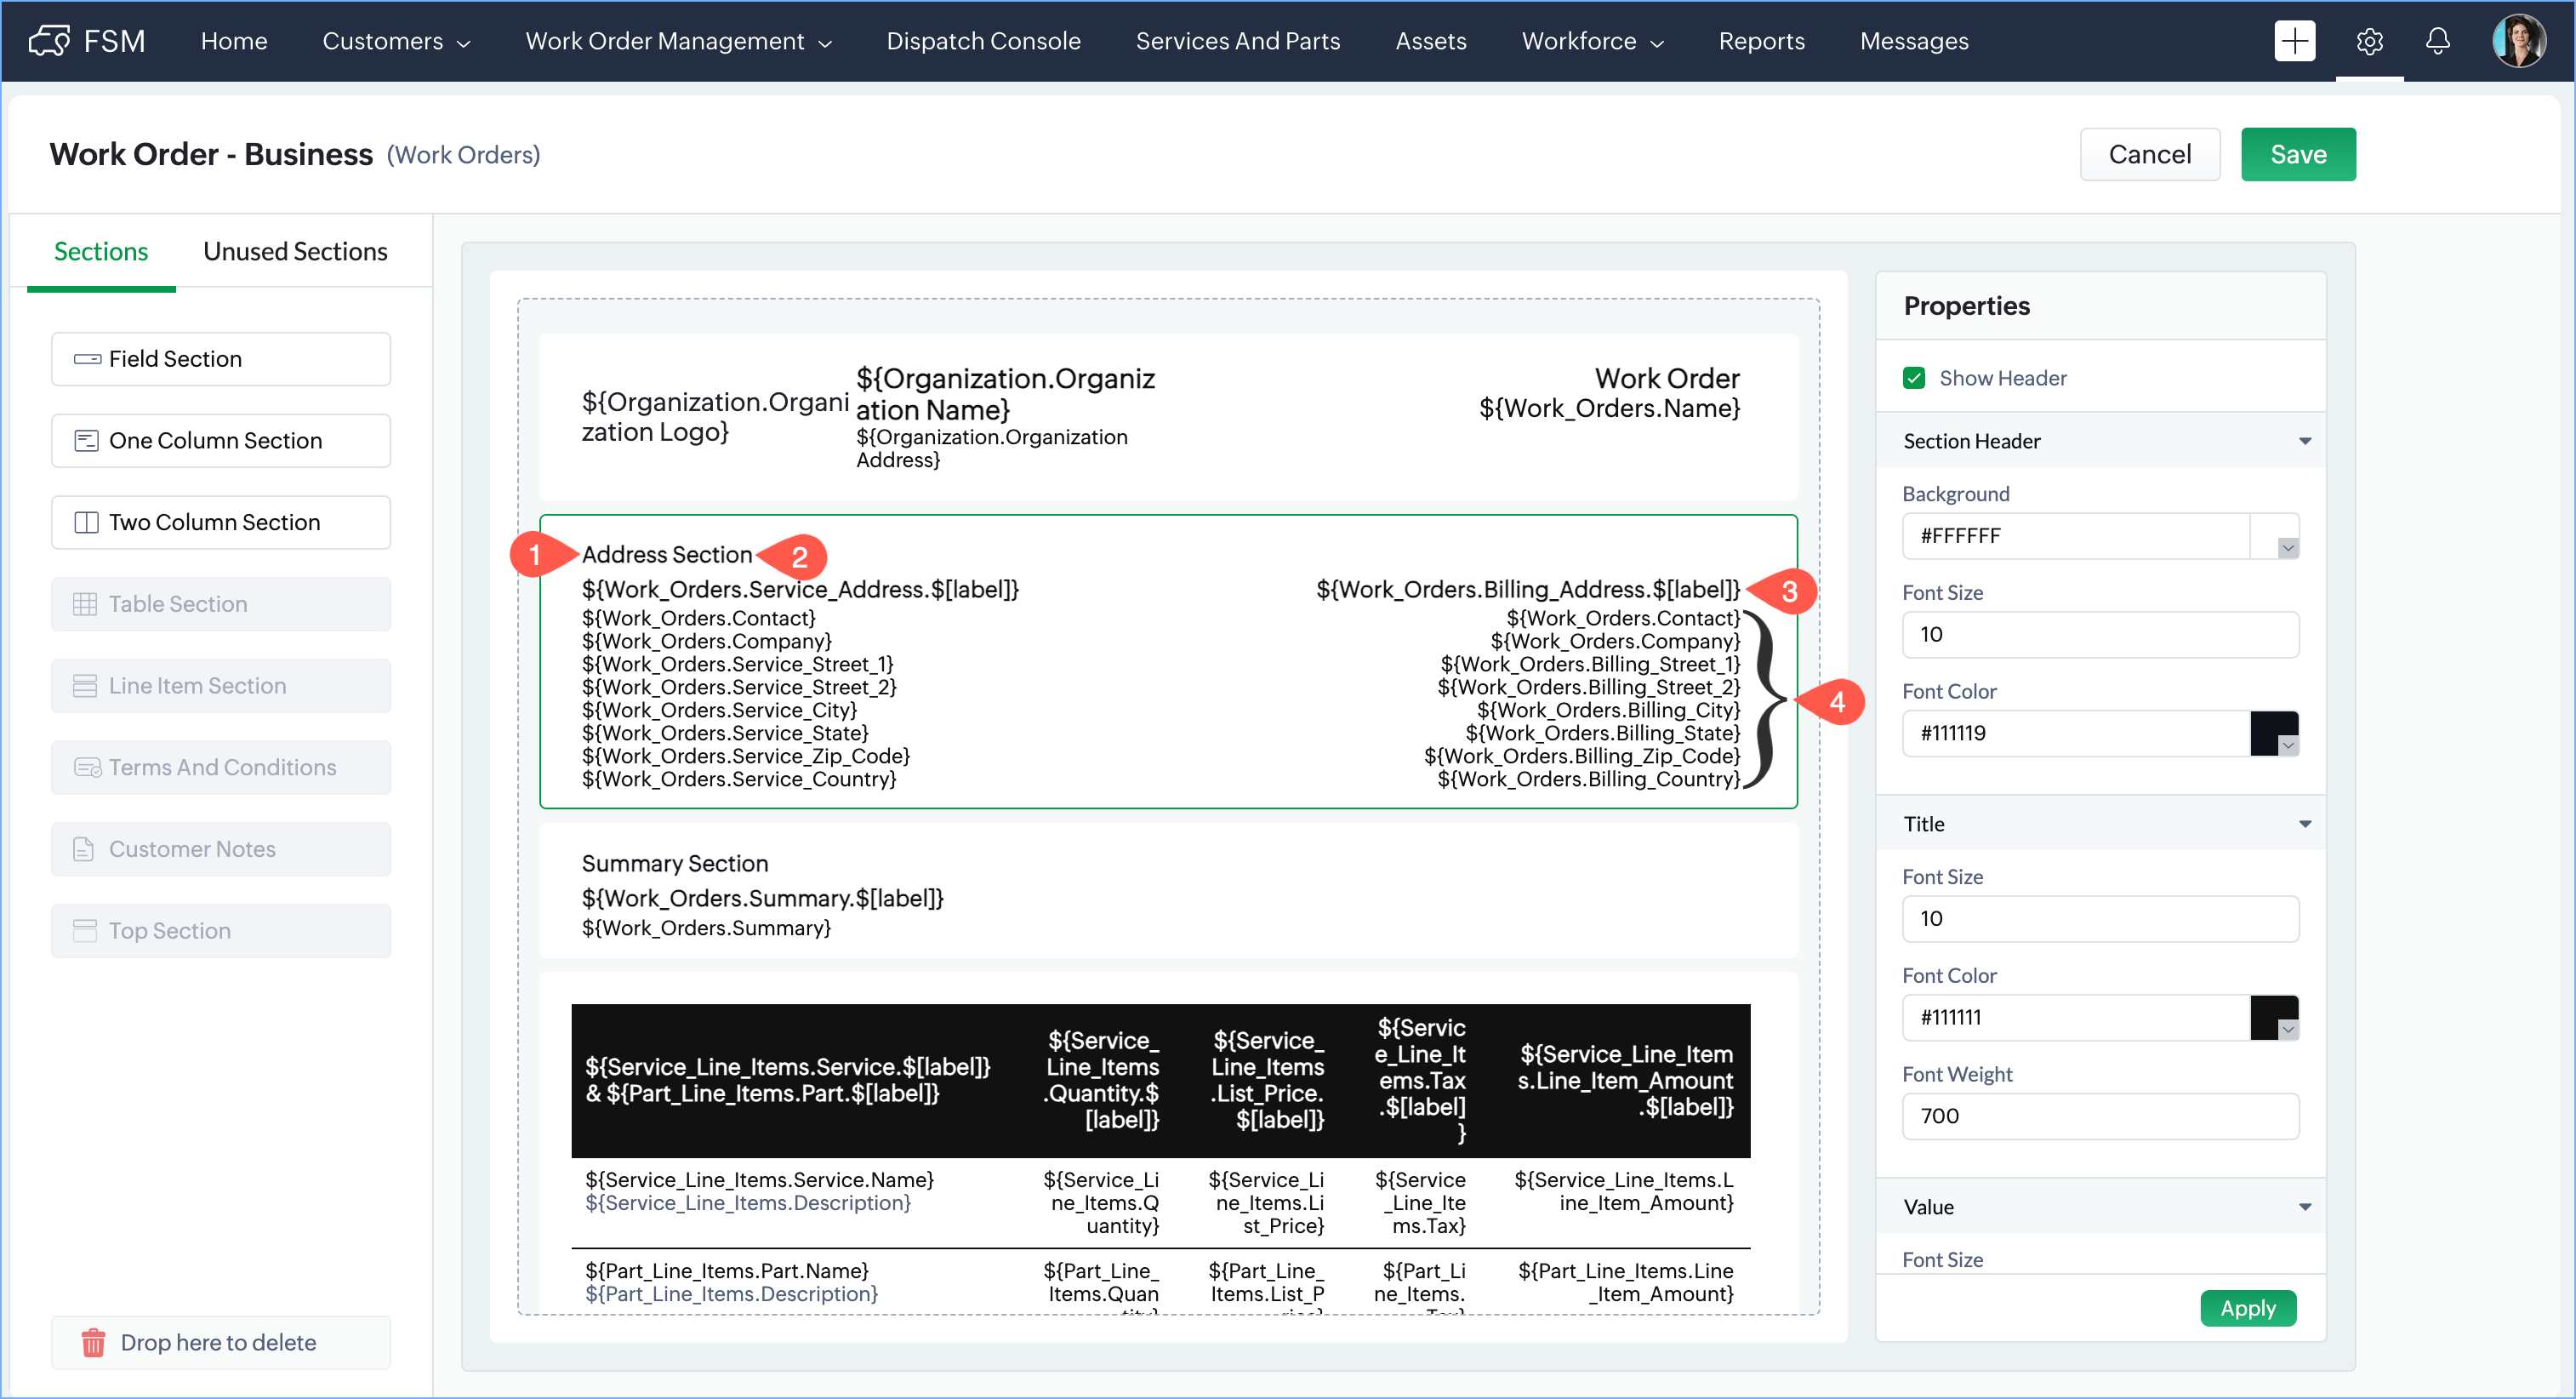Collapse the Section Header group
2576x1399 pixels.
[x=2304, y=441]
